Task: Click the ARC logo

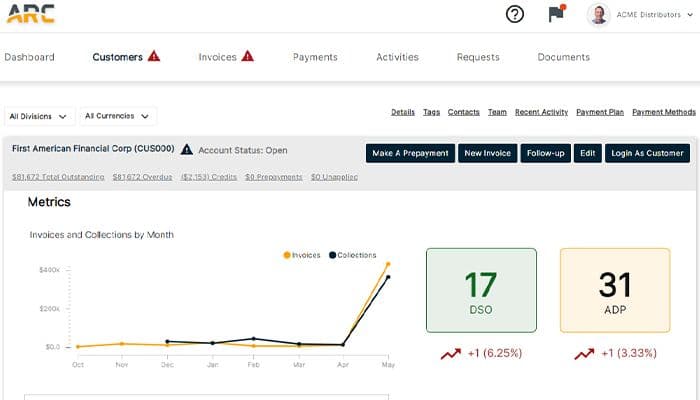Action: (30, 13)
